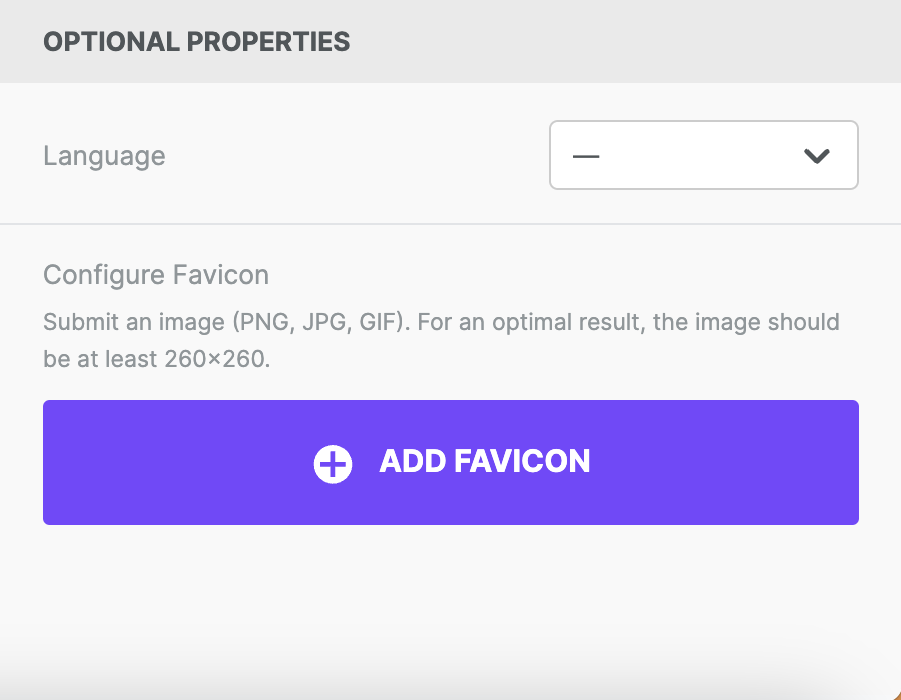Click the Configure Favicon heading
The height and width of the screenshot is (700, 901).
click(x=156, y=275)
